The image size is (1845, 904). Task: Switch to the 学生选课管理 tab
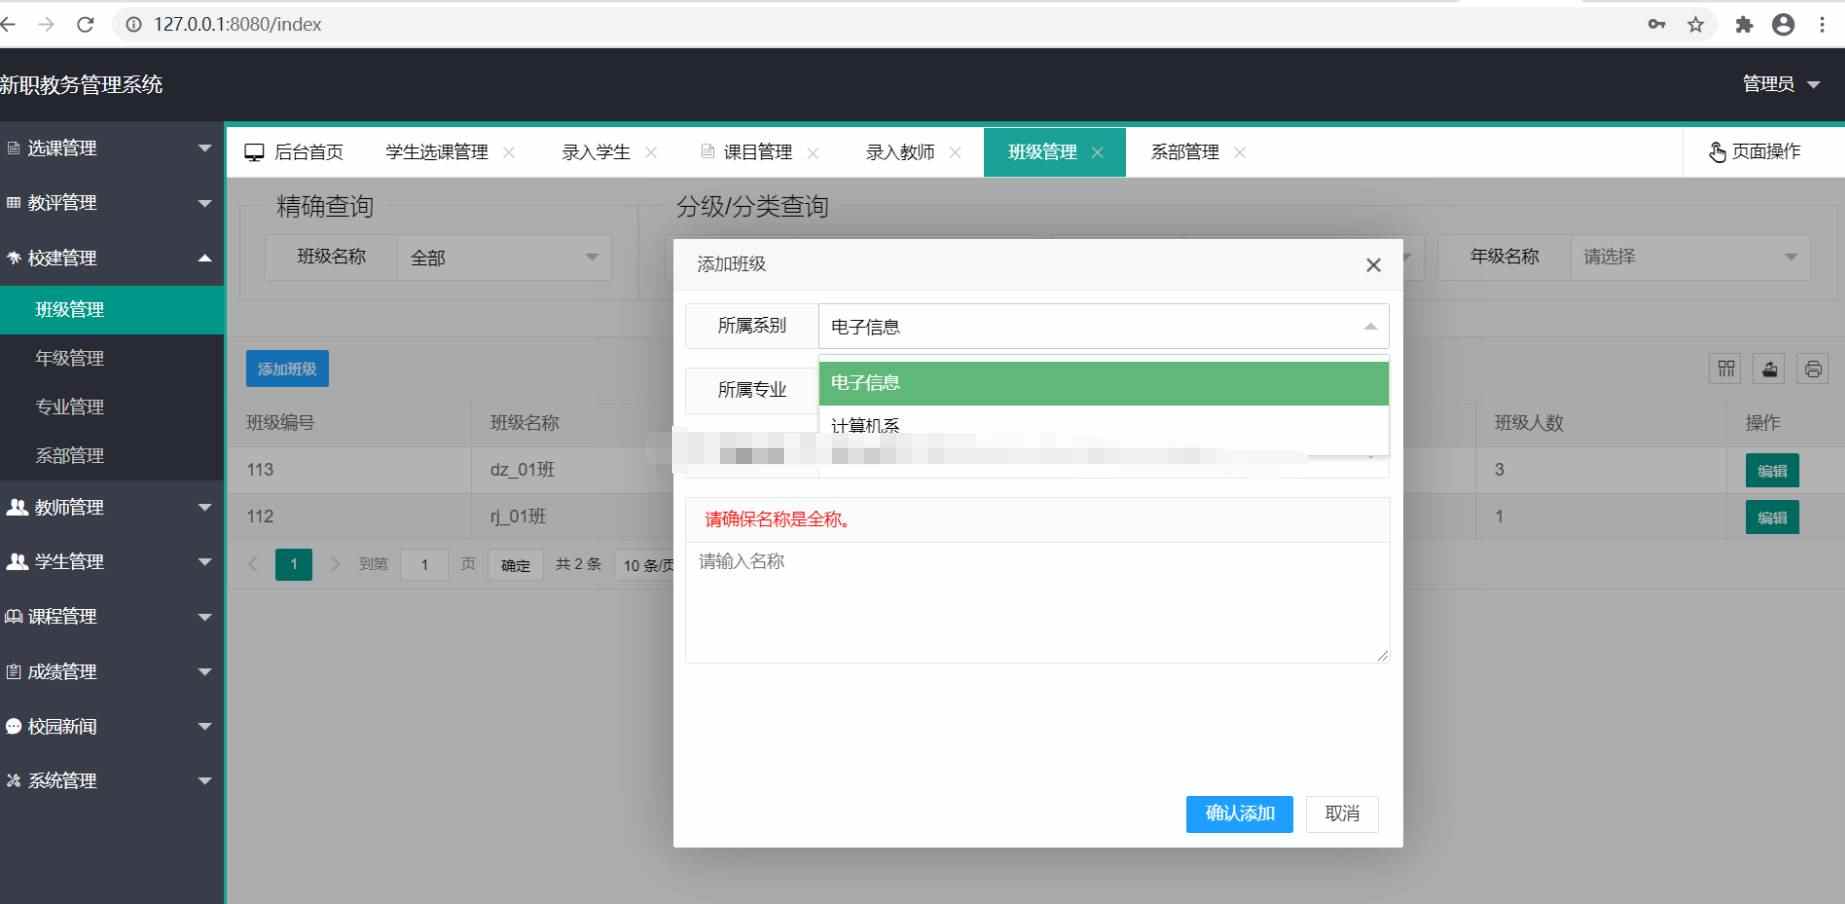point(437,152)
